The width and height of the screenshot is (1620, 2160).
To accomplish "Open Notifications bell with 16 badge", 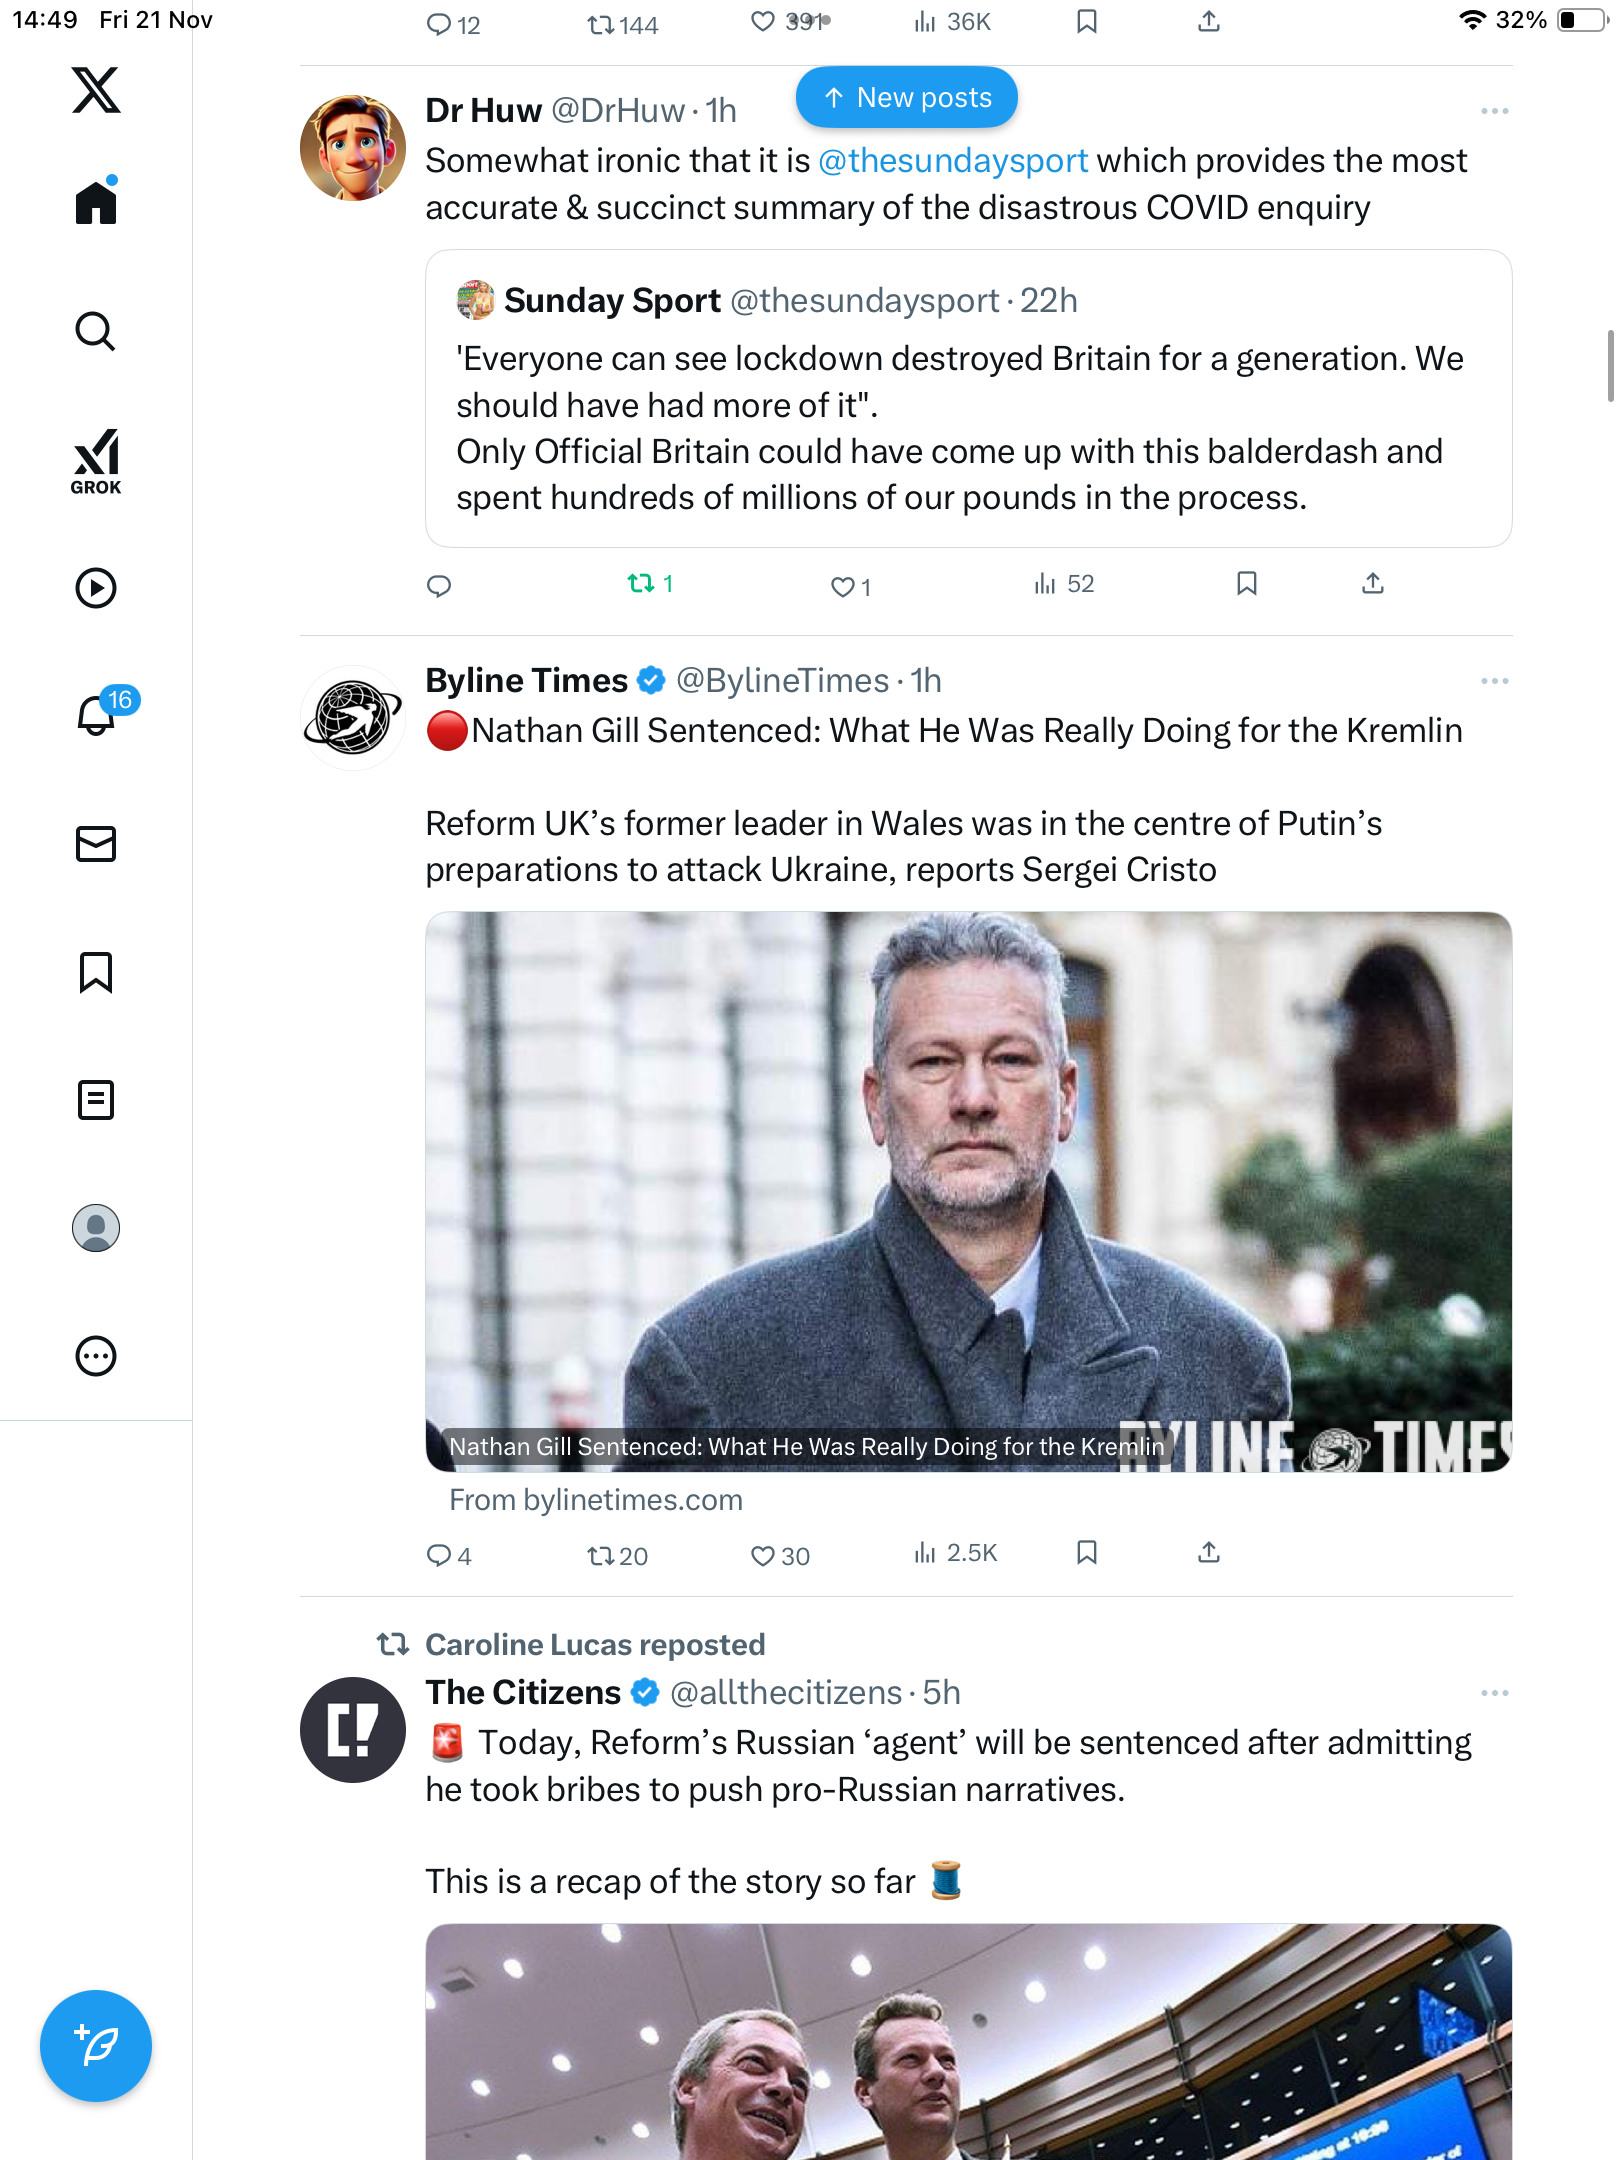I will tap(98, 715).
